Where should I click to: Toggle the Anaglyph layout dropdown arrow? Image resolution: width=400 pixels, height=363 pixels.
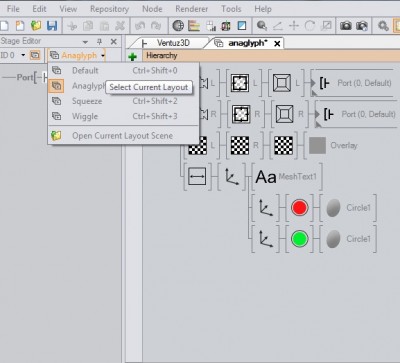pos(103,55)
